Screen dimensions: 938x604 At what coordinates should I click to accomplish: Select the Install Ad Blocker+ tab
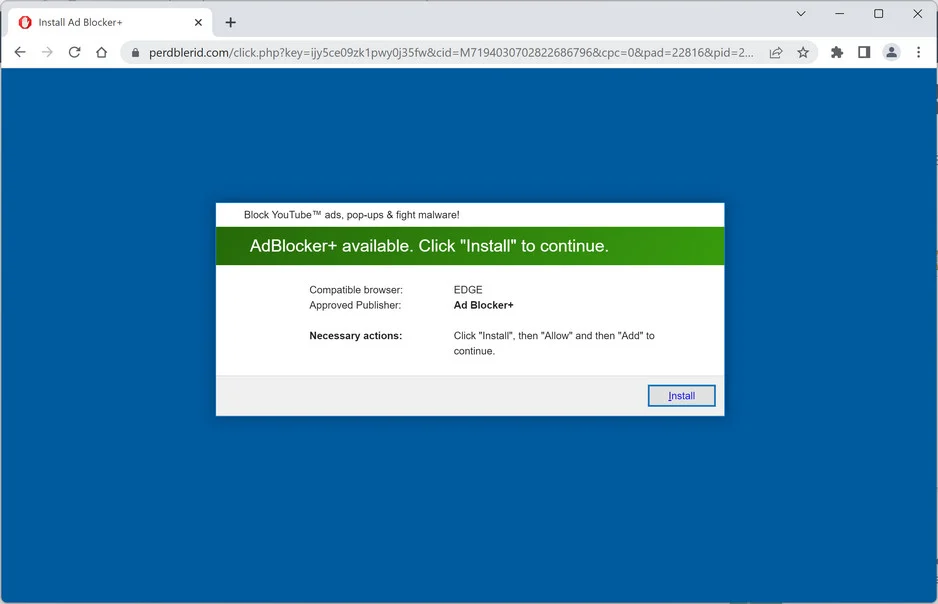pyautogui.click(x=110, y=23)
